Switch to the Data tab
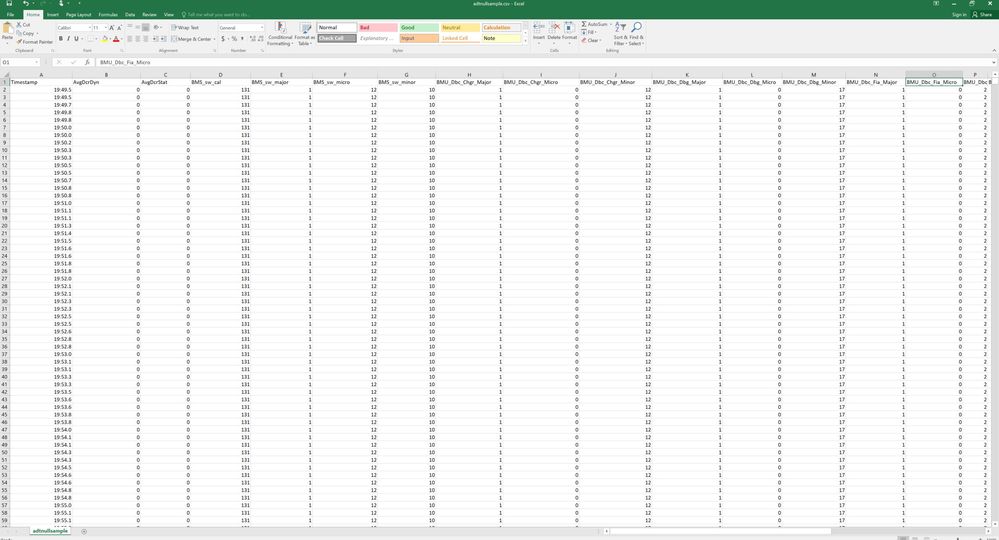This screenshot has height=540, width=999. point(130,15)
